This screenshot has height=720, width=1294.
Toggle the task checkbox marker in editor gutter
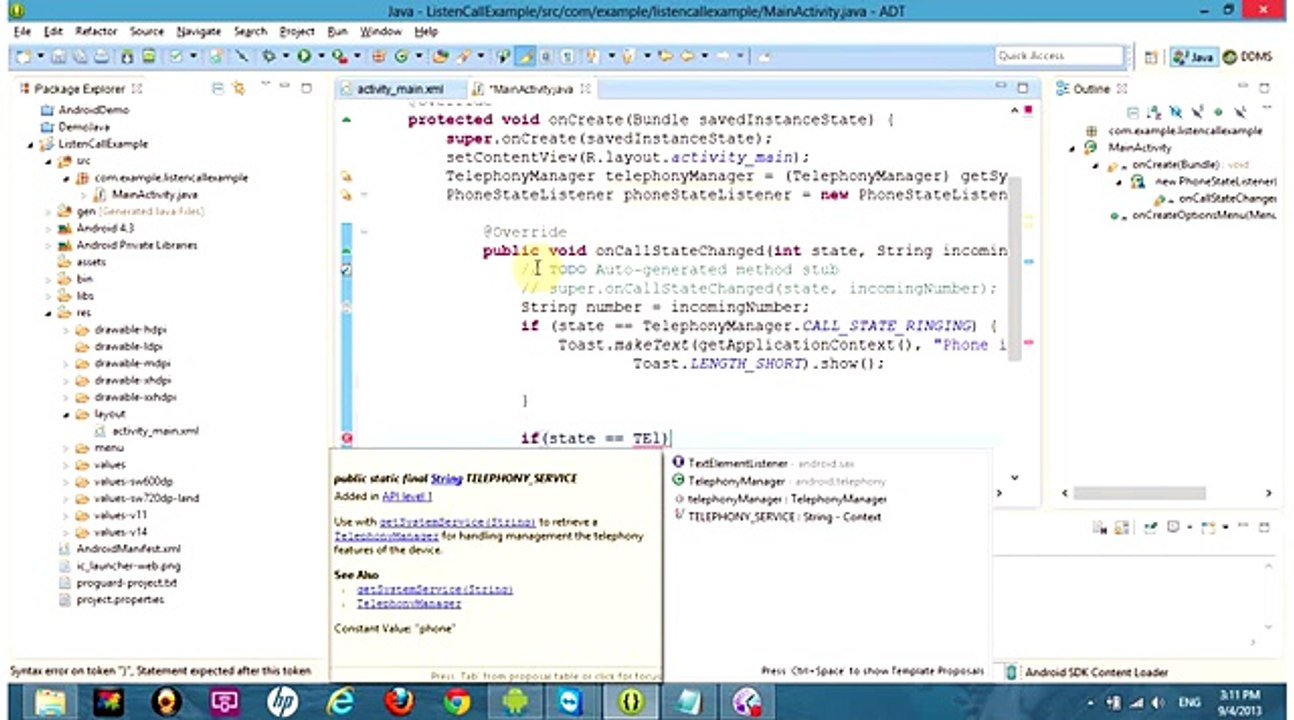tap(346, 270)
